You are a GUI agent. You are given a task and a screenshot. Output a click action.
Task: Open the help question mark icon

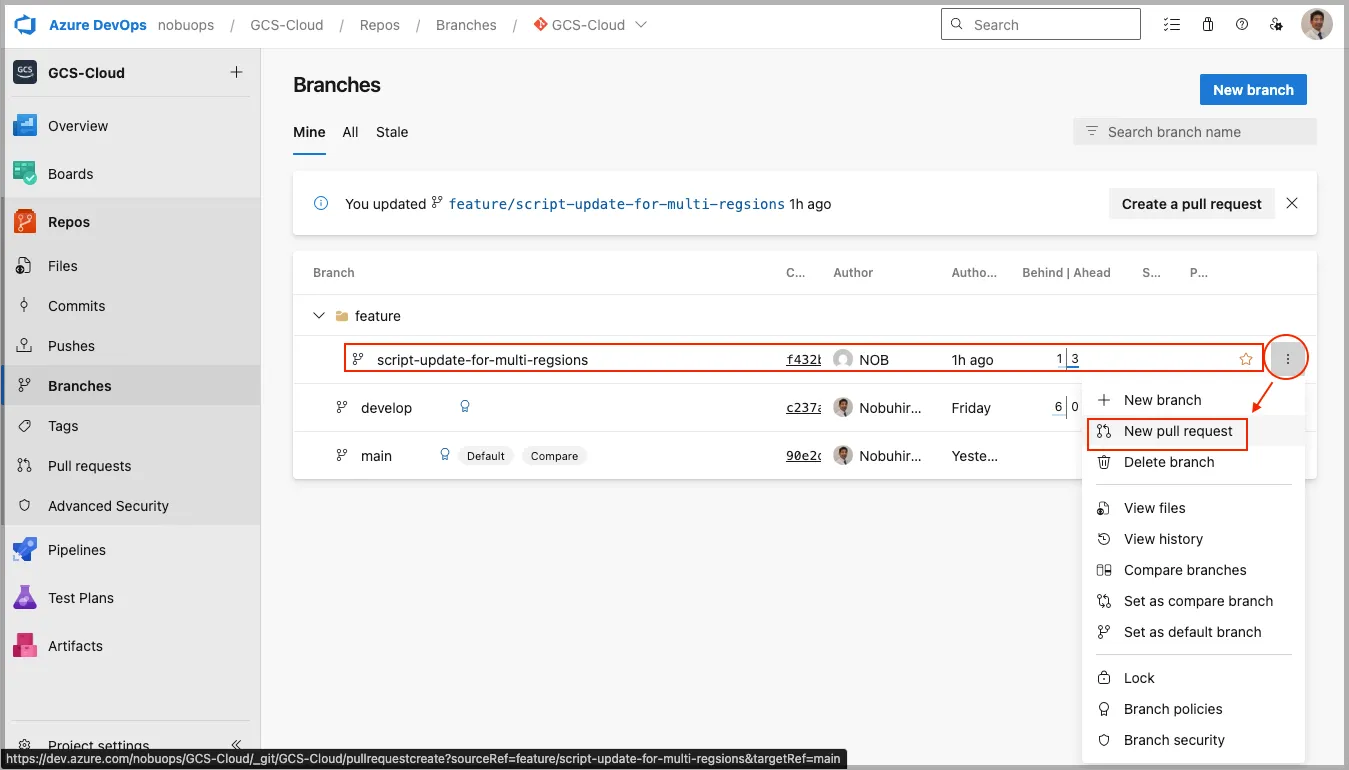coord(1242,25)
